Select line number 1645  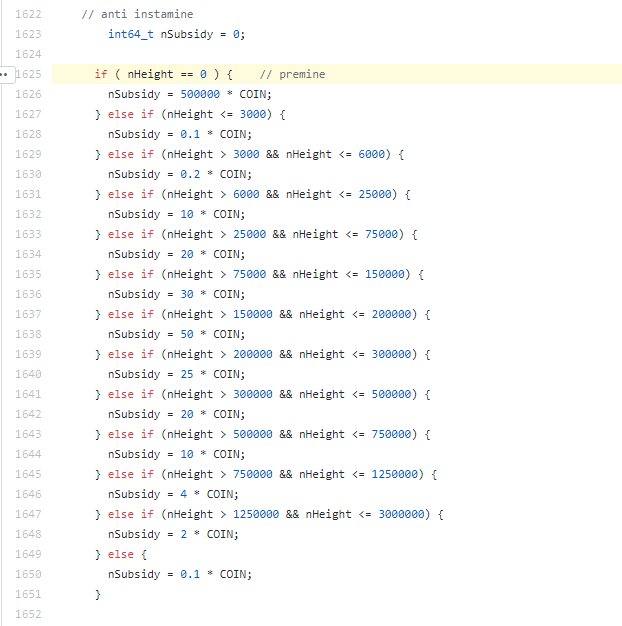click(x=28, y=474)
